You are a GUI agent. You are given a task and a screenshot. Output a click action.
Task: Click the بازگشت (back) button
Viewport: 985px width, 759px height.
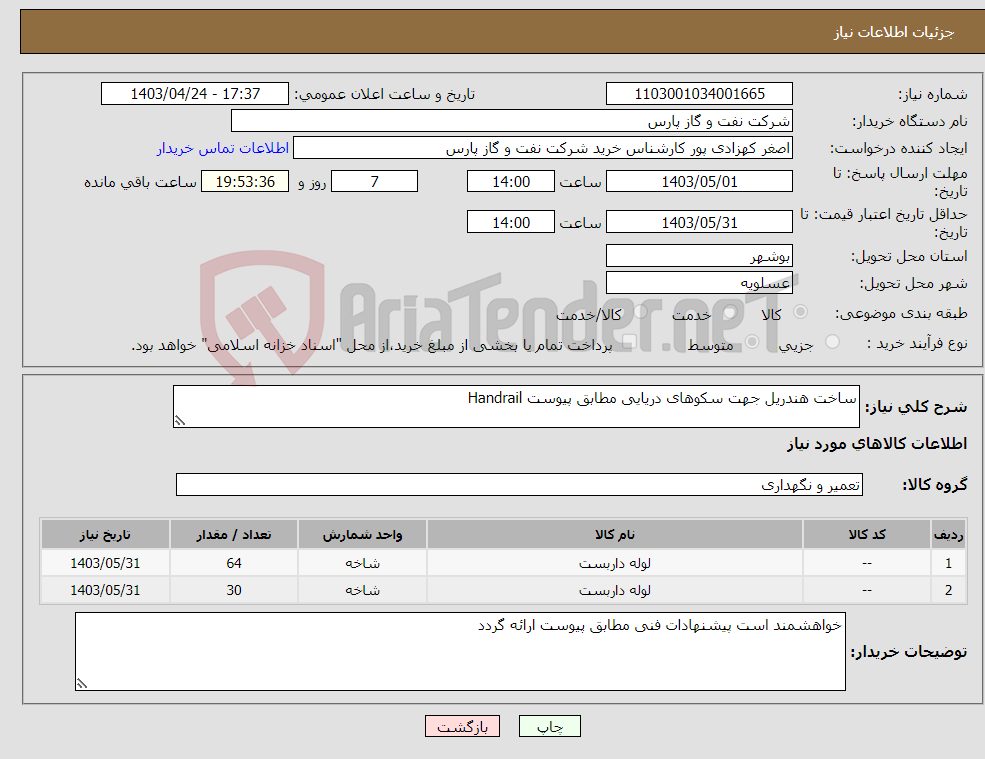coord(462,726)
